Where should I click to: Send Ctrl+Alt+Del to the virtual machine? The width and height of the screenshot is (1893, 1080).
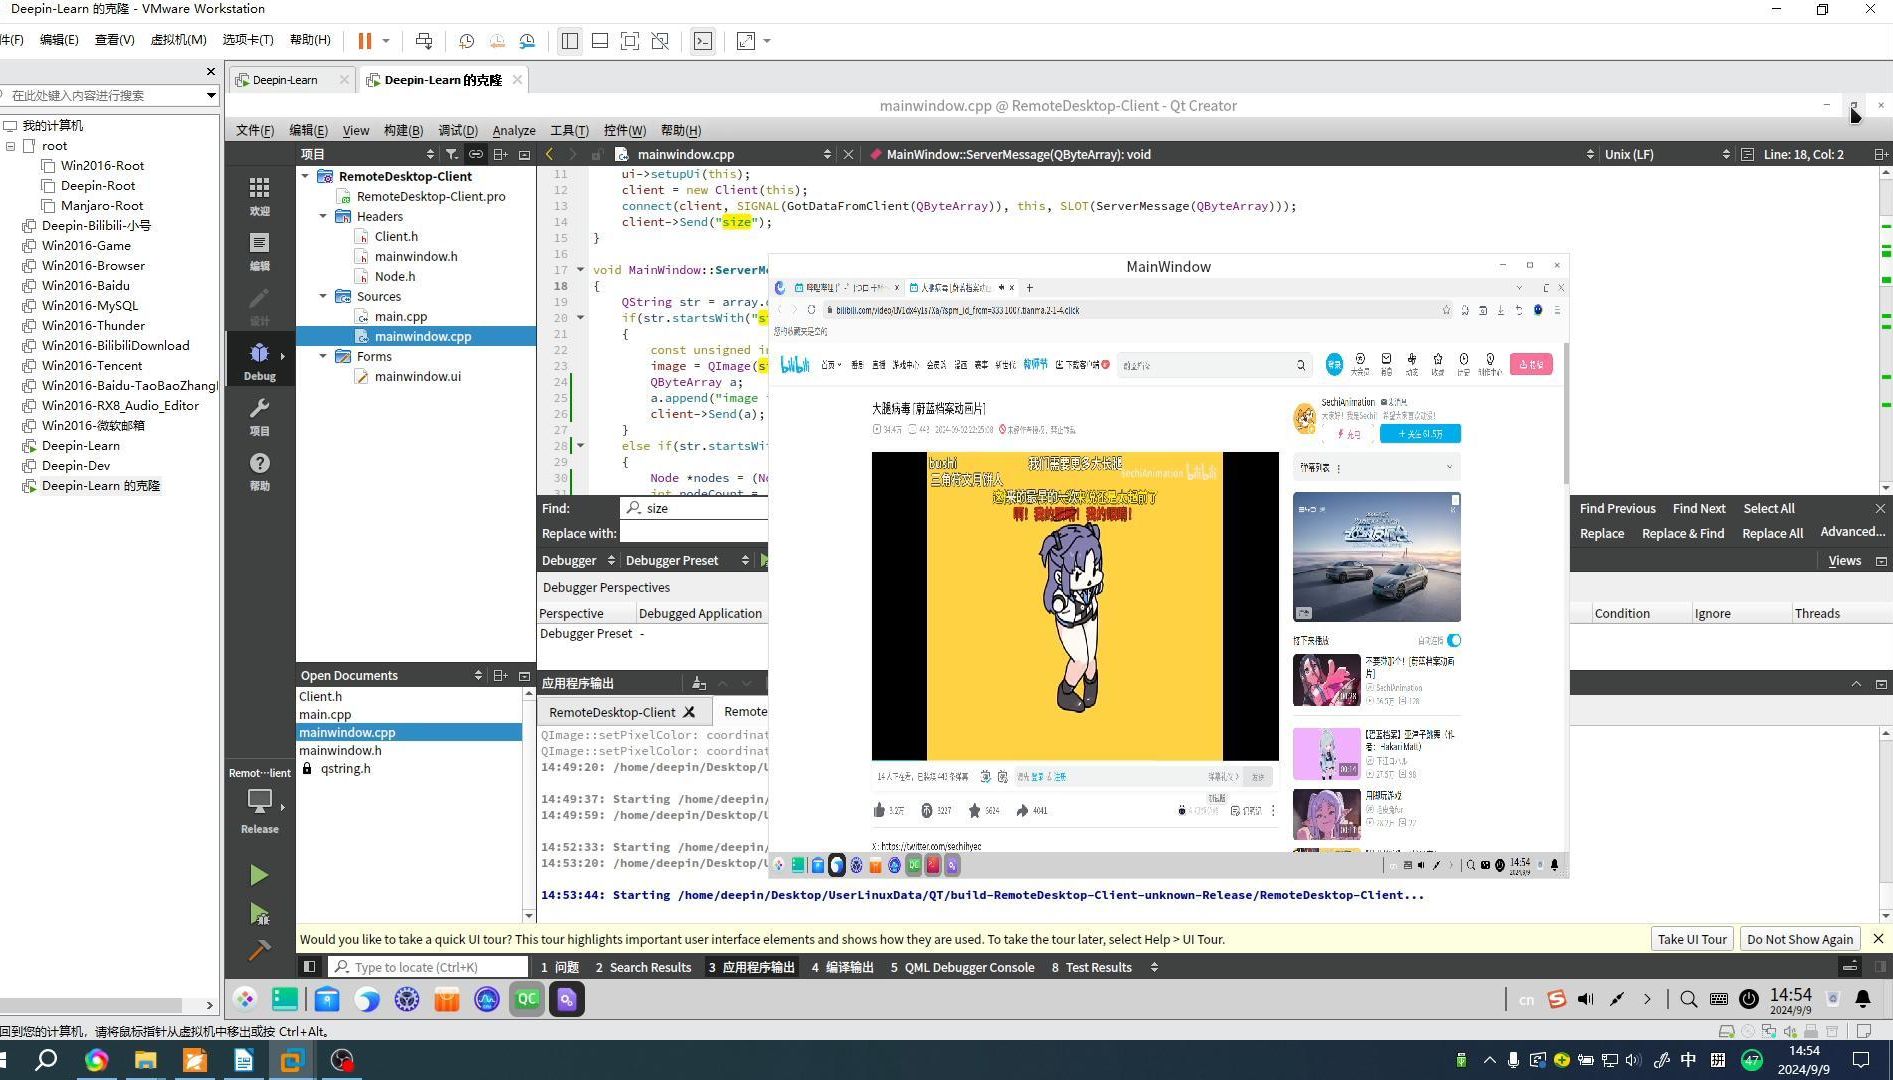424,41
